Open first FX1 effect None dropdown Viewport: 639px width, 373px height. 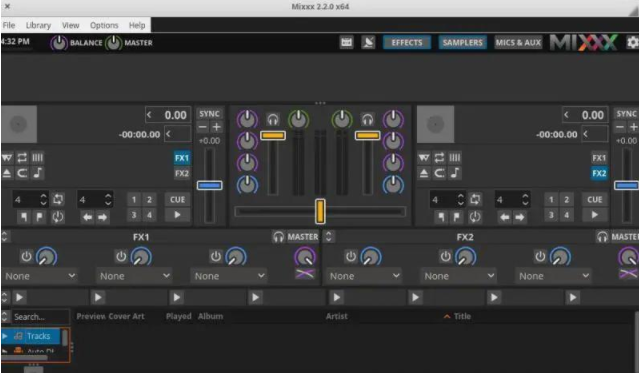point(40,276)
